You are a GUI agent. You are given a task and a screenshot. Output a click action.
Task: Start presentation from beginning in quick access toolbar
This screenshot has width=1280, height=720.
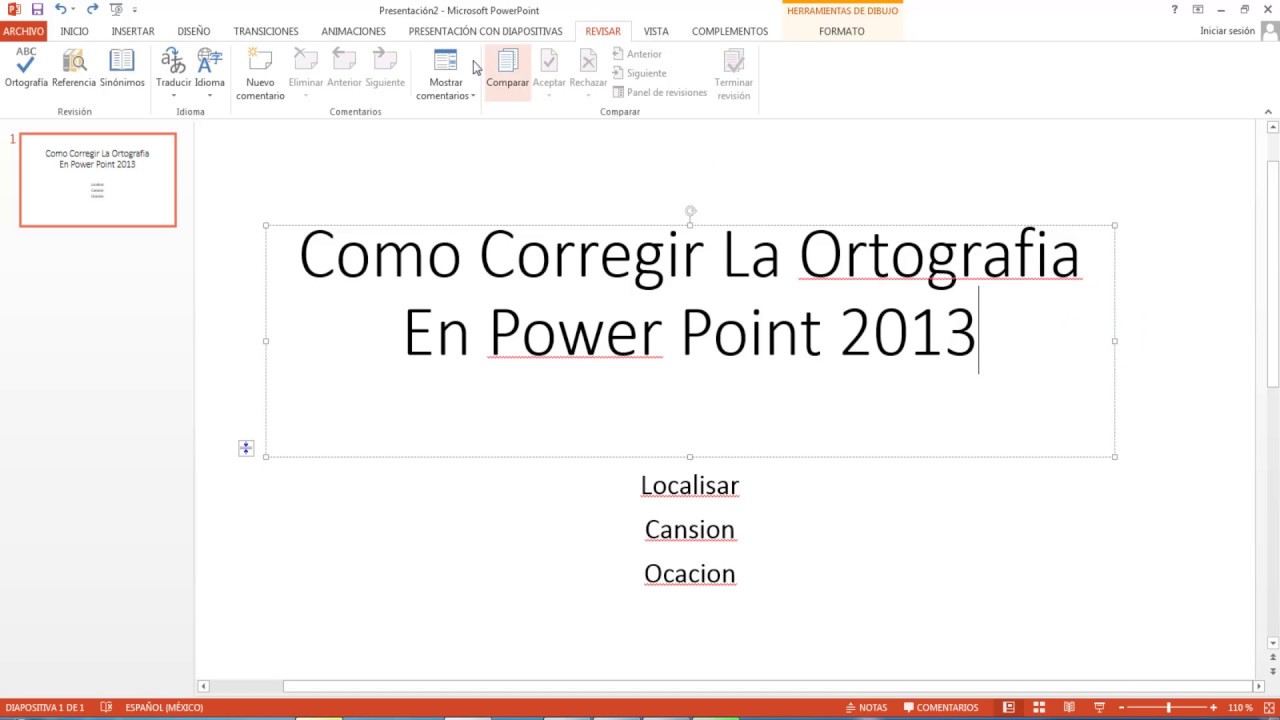click(115, 10)
